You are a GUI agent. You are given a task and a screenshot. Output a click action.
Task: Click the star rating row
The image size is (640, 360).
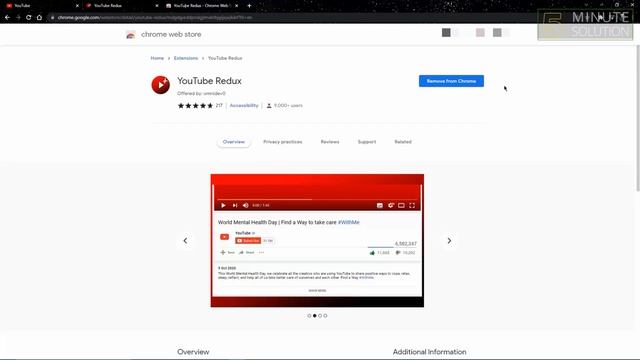pyautogui.click(x=196, y=106)
